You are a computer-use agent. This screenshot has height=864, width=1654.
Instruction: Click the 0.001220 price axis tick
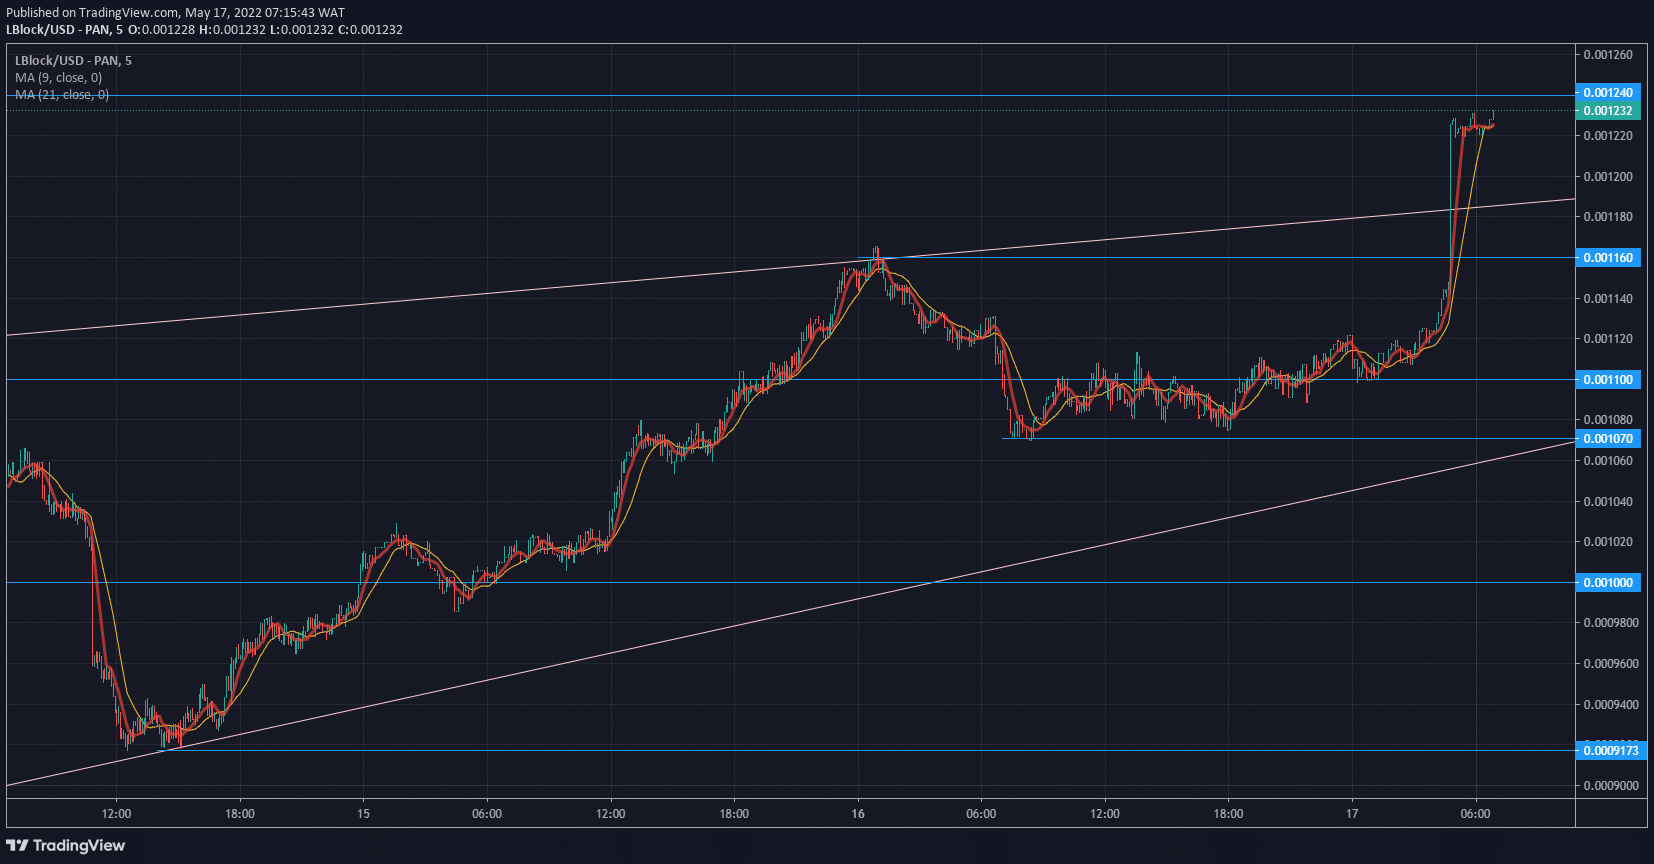(x=1608, y=136)
